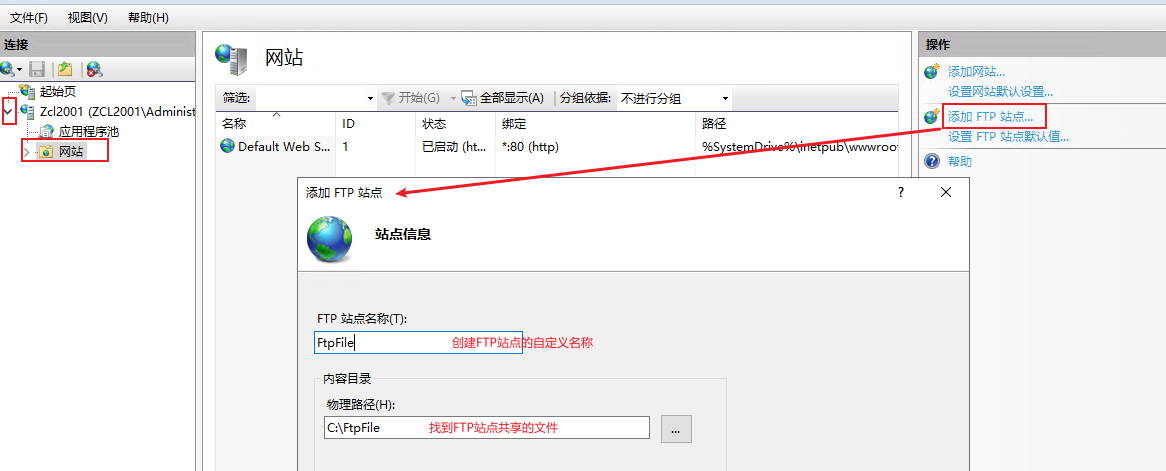1166x471 pixels.
Task: Click the 全部显示(A) show all icon
Action: click(468, 98)
